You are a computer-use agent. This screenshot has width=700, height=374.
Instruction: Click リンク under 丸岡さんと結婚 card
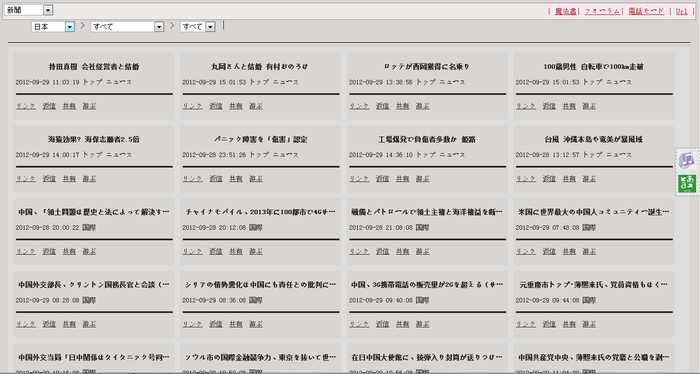coord(192,106)
